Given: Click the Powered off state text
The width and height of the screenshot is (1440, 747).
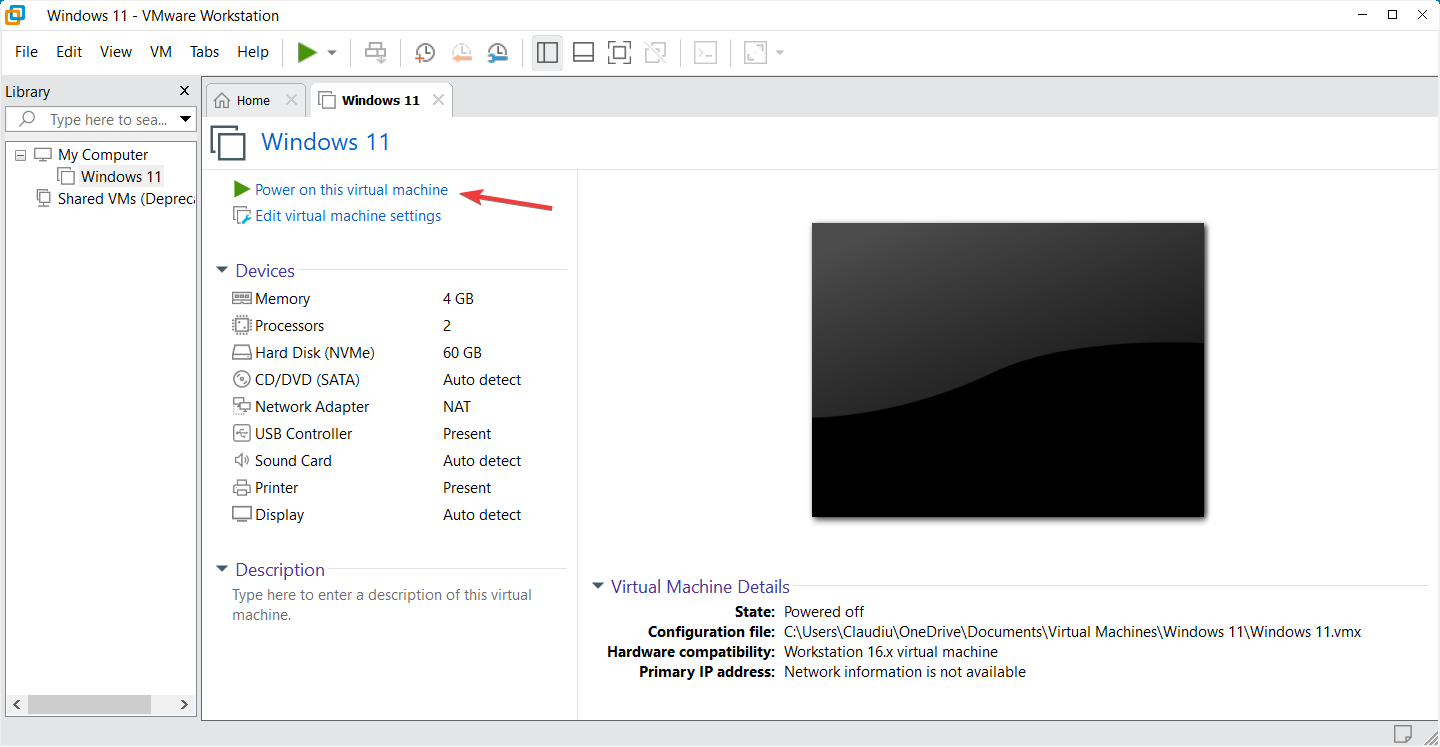Looking at the screenshot, I should (824, 612).
